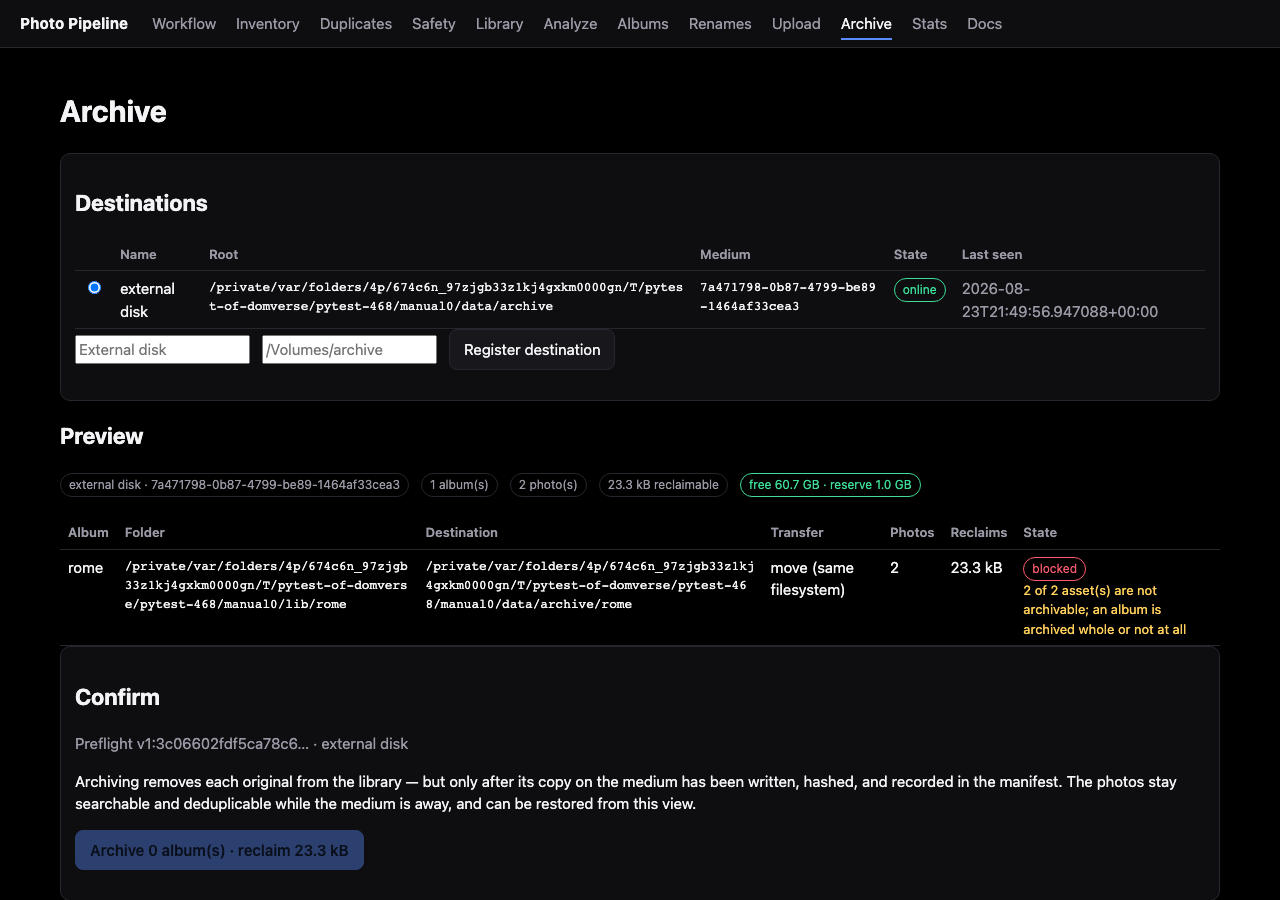Screen dimensions: 1280x900
Task: Open the Workflow tab
Action: (184, 24)
